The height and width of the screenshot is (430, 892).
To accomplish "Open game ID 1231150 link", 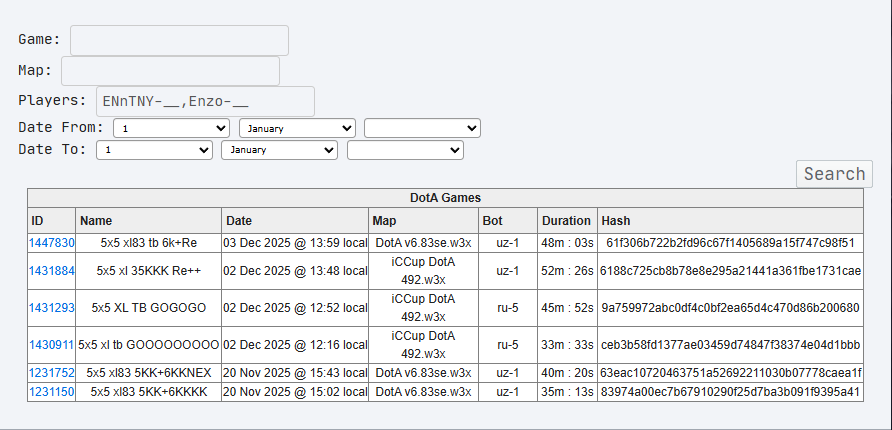I will tap(52, 392).
